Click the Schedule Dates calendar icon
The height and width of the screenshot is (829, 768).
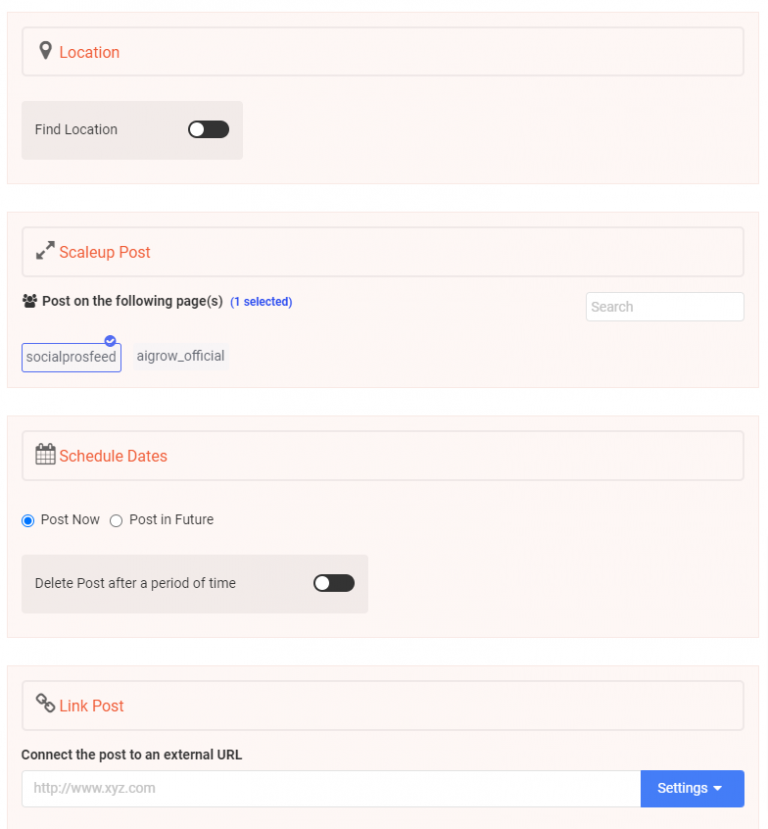tap(45, 455)
